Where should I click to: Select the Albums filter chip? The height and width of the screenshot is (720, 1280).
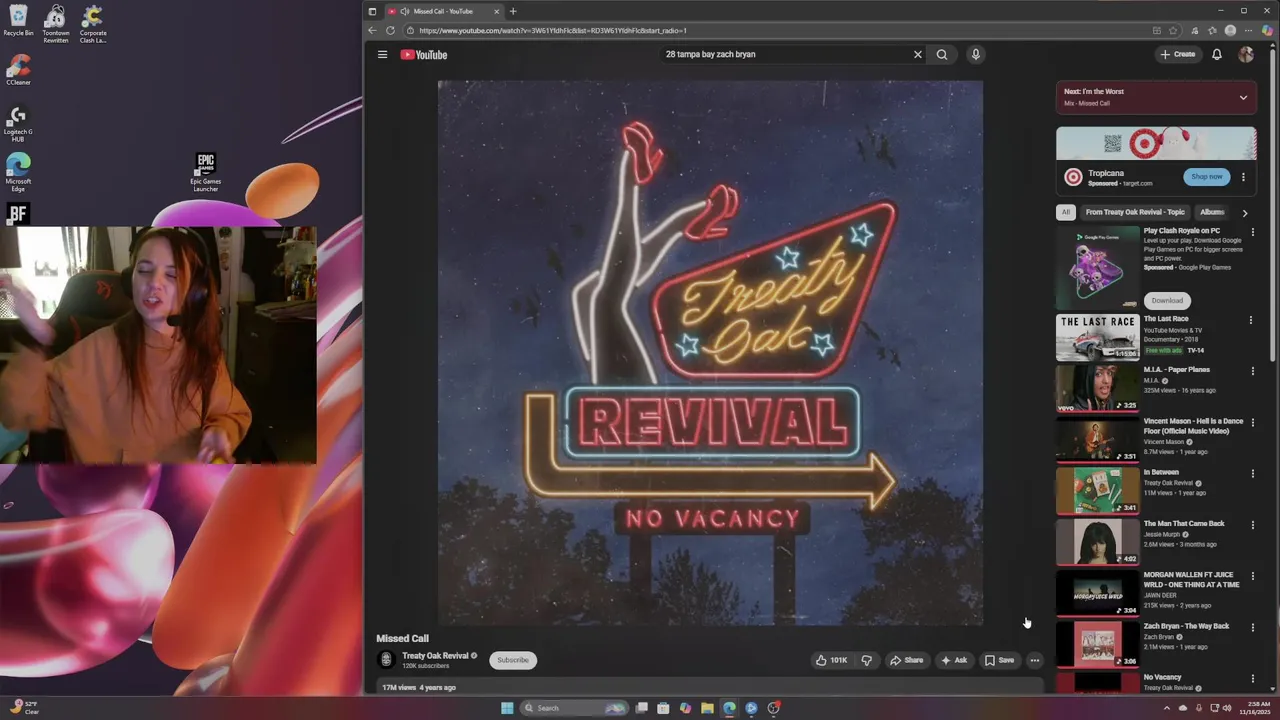(x=1212, y=212)
